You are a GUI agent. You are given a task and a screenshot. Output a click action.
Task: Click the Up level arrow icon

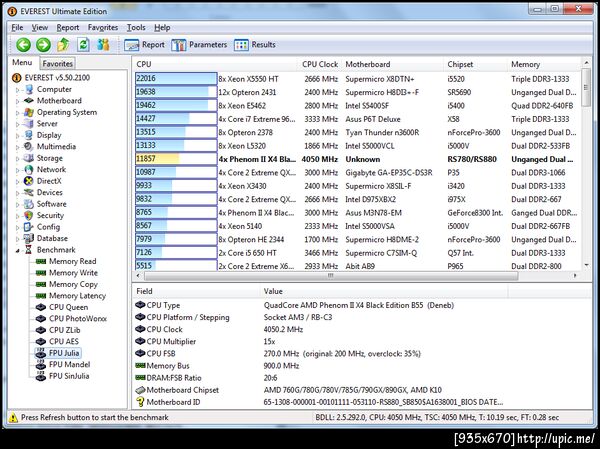coord(64,45)
